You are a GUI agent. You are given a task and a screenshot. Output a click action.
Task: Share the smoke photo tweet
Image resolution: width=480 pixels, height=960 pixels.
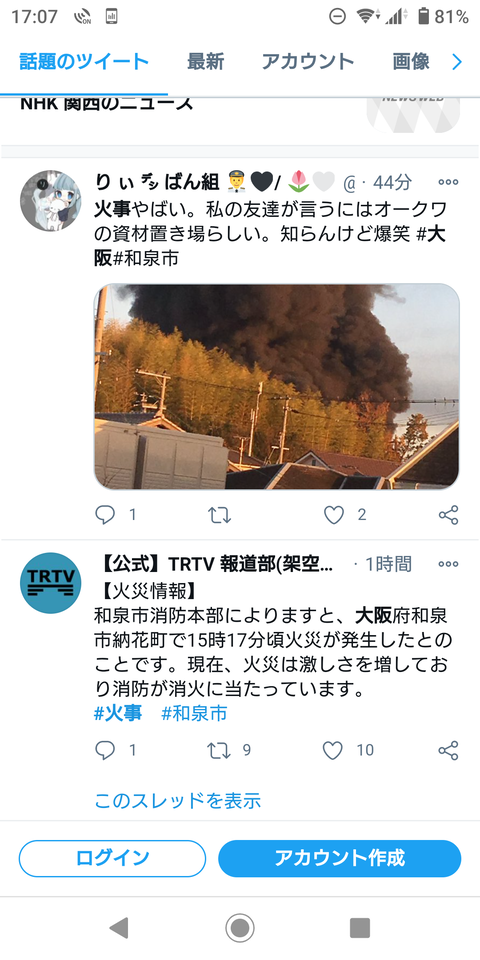(449, 515)
